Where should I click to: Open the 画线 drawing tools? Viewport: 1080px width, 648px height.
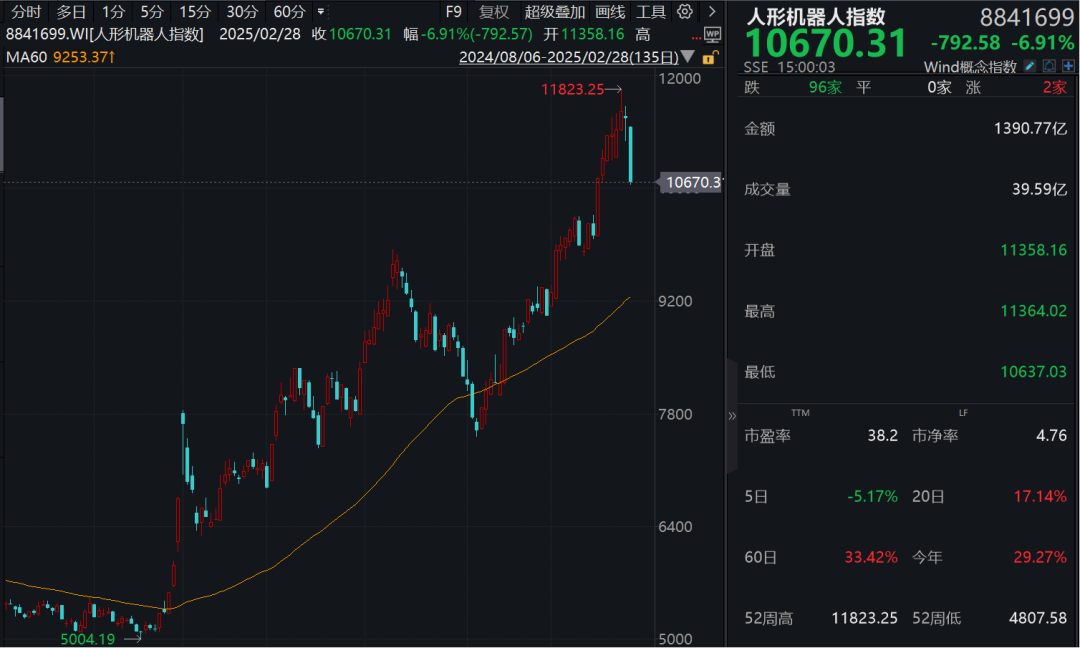(610, 12)
